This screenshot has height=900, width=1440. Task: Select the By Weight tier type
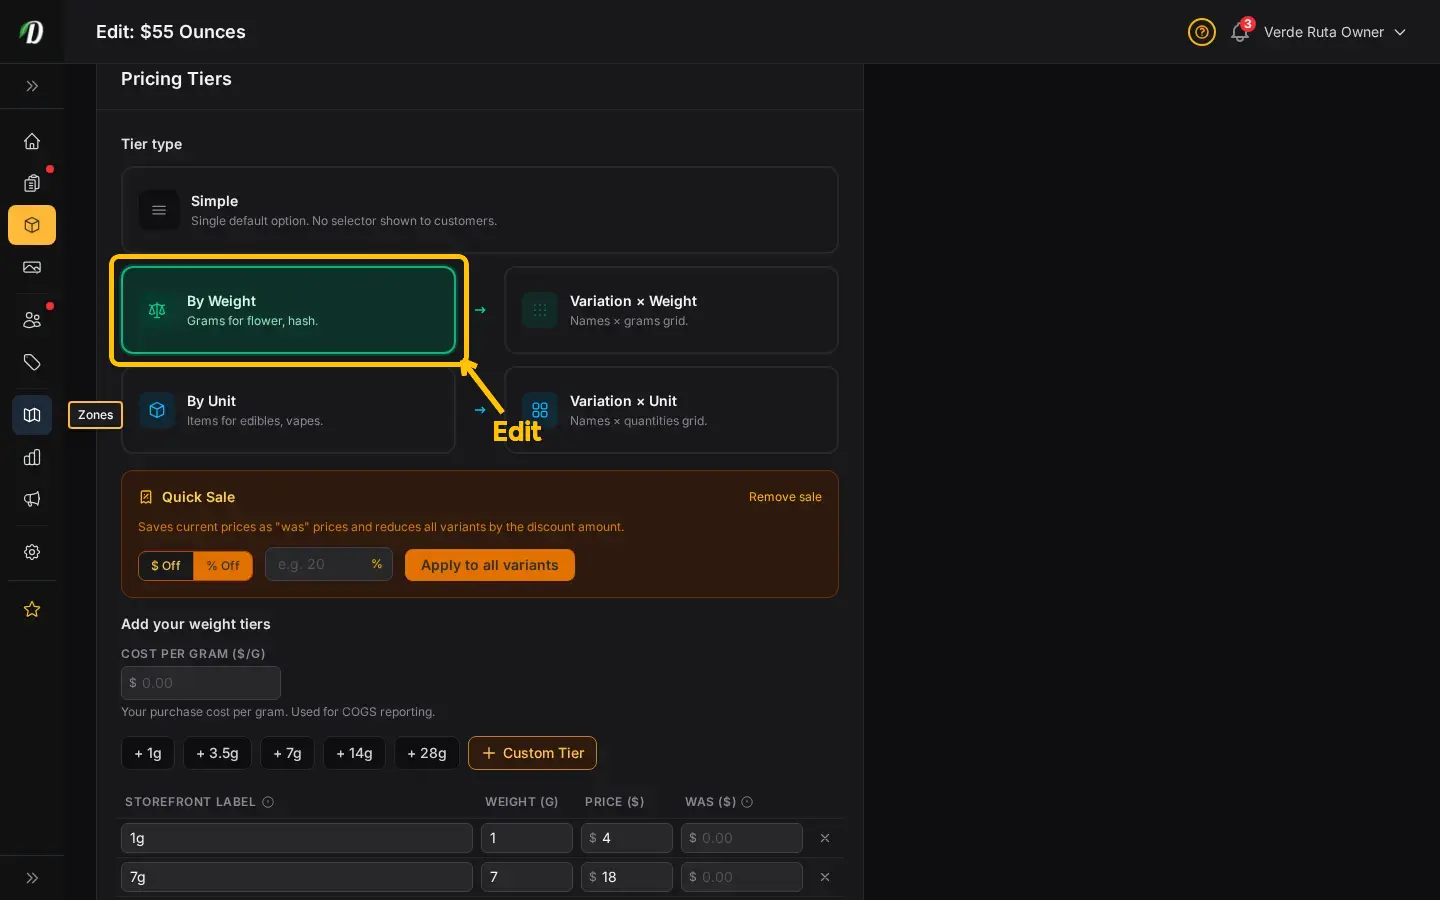(288, 310)
